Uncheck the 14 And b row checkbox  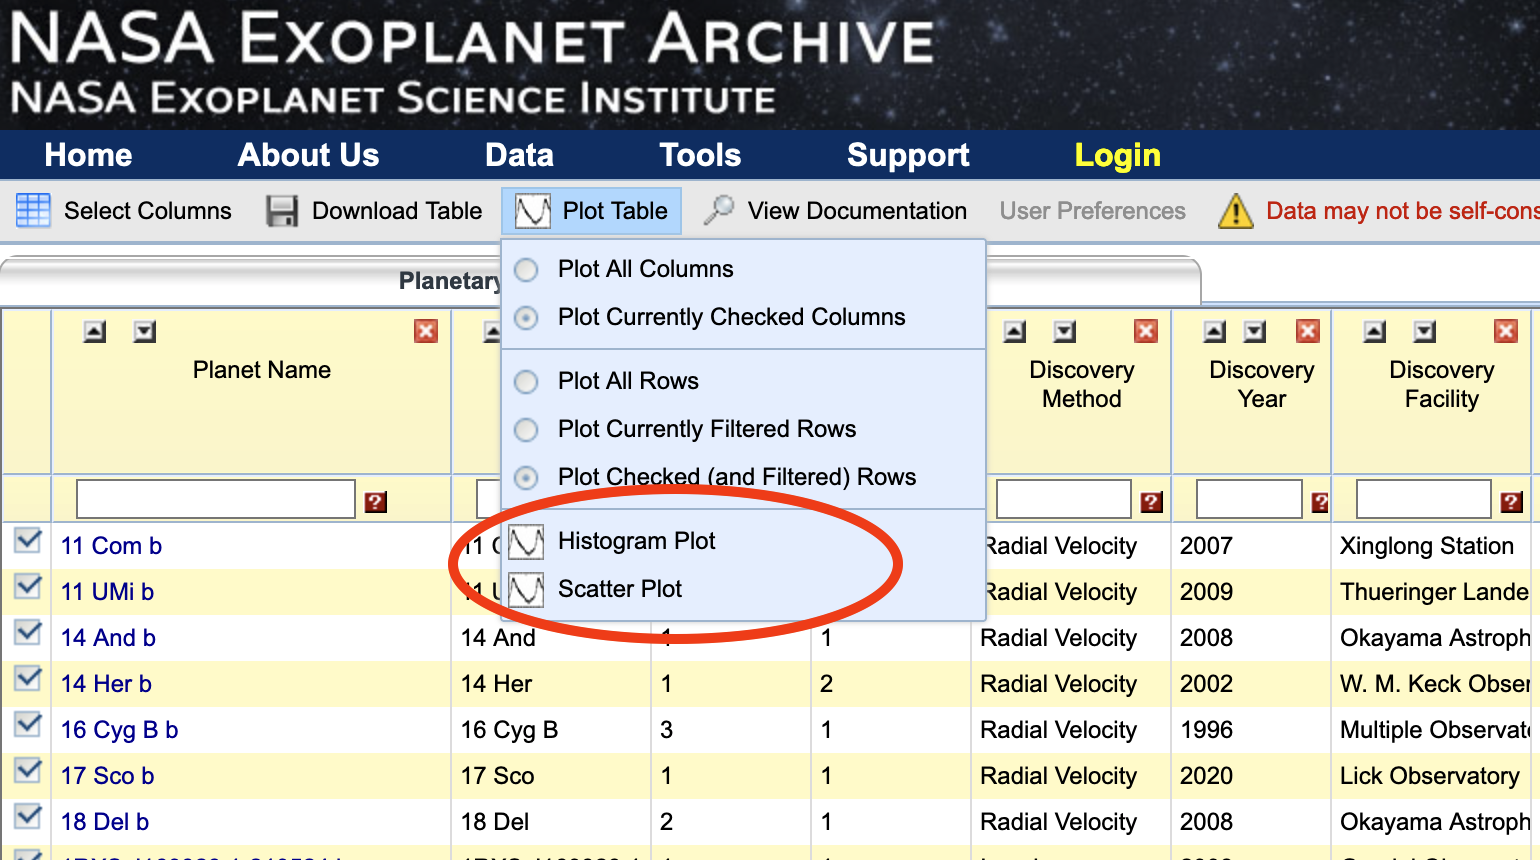(28, 633)
